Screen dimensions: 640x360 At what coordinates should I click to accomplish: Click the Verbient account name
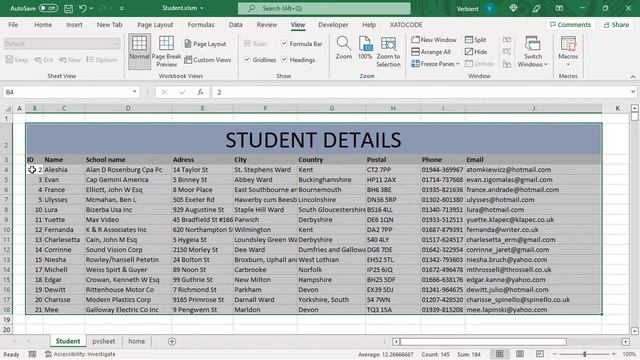point(467,8)
